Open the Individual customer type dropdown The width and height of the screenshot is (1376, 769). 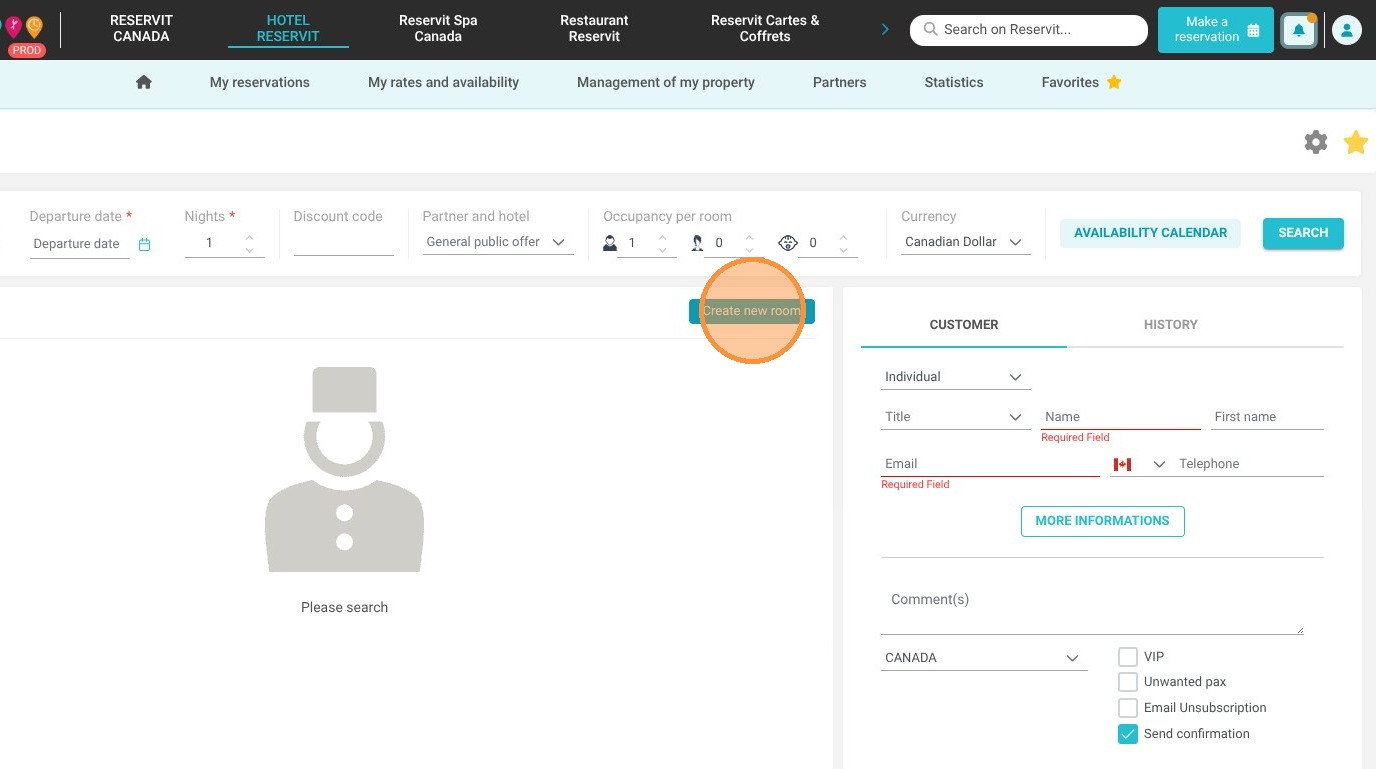955,377
